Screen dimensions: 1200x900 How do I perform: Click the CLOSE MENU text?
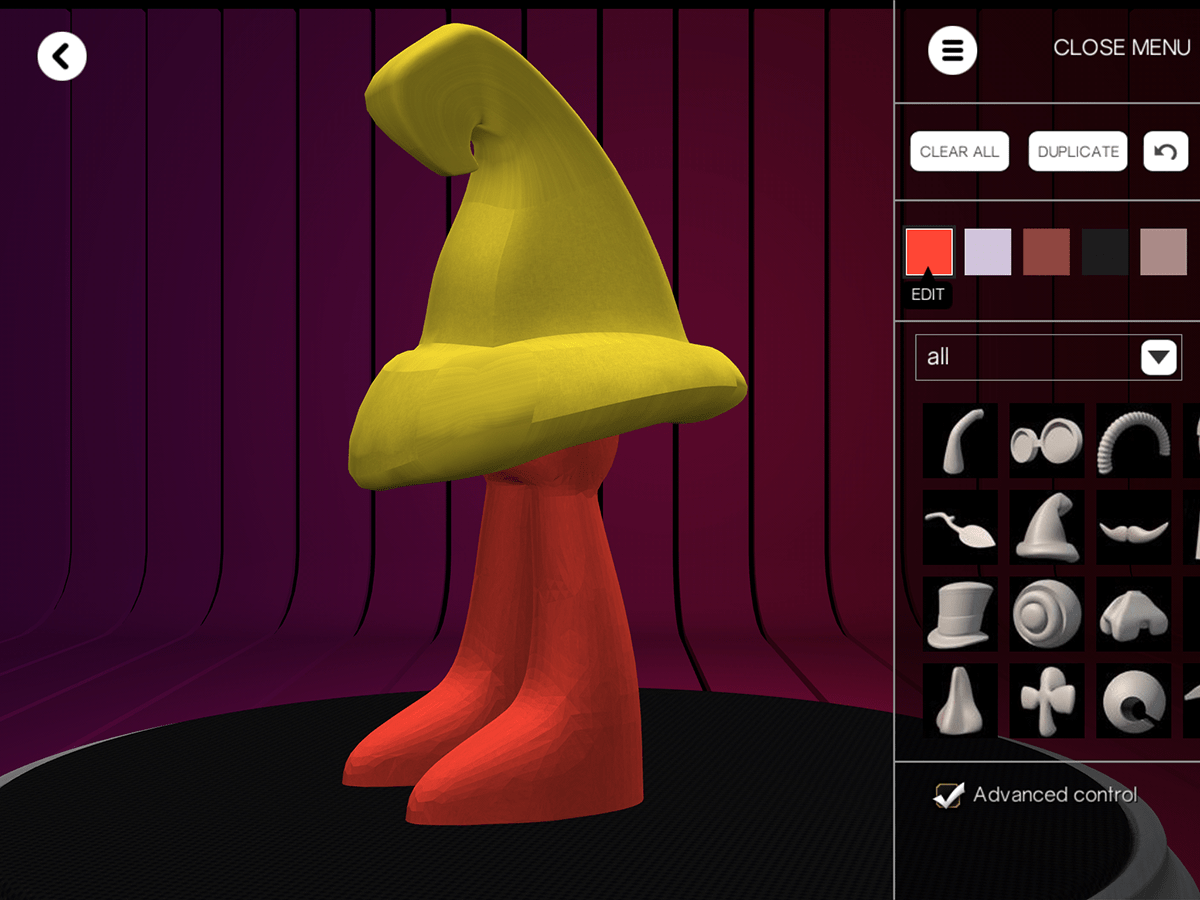(x=1121, y=48)
